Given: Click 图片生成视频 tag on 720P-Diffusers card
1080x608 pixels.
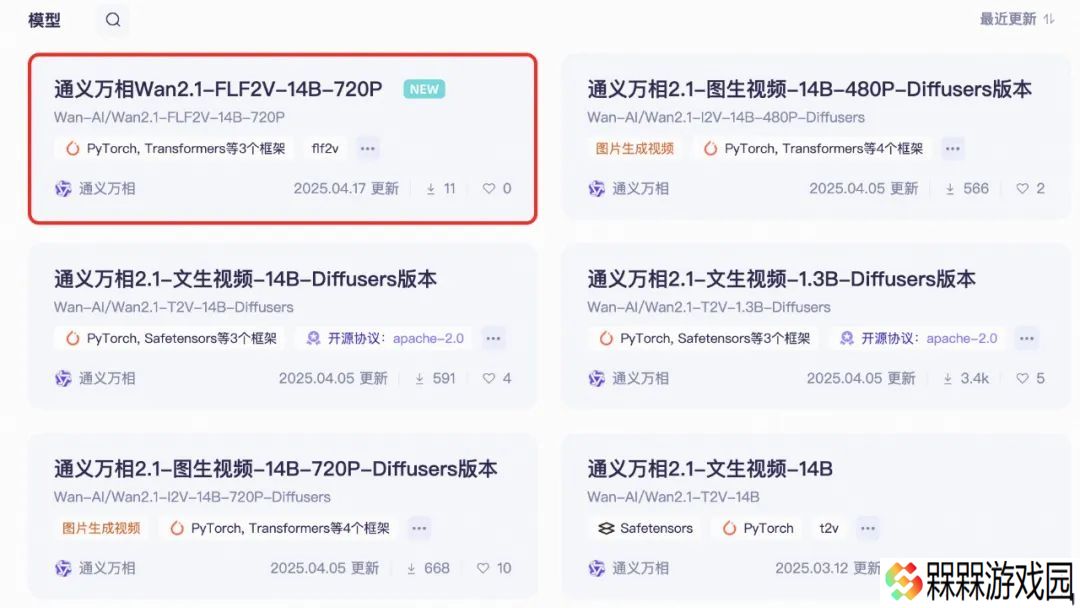Looking at the screenshot, I should [x=101, y=528].
